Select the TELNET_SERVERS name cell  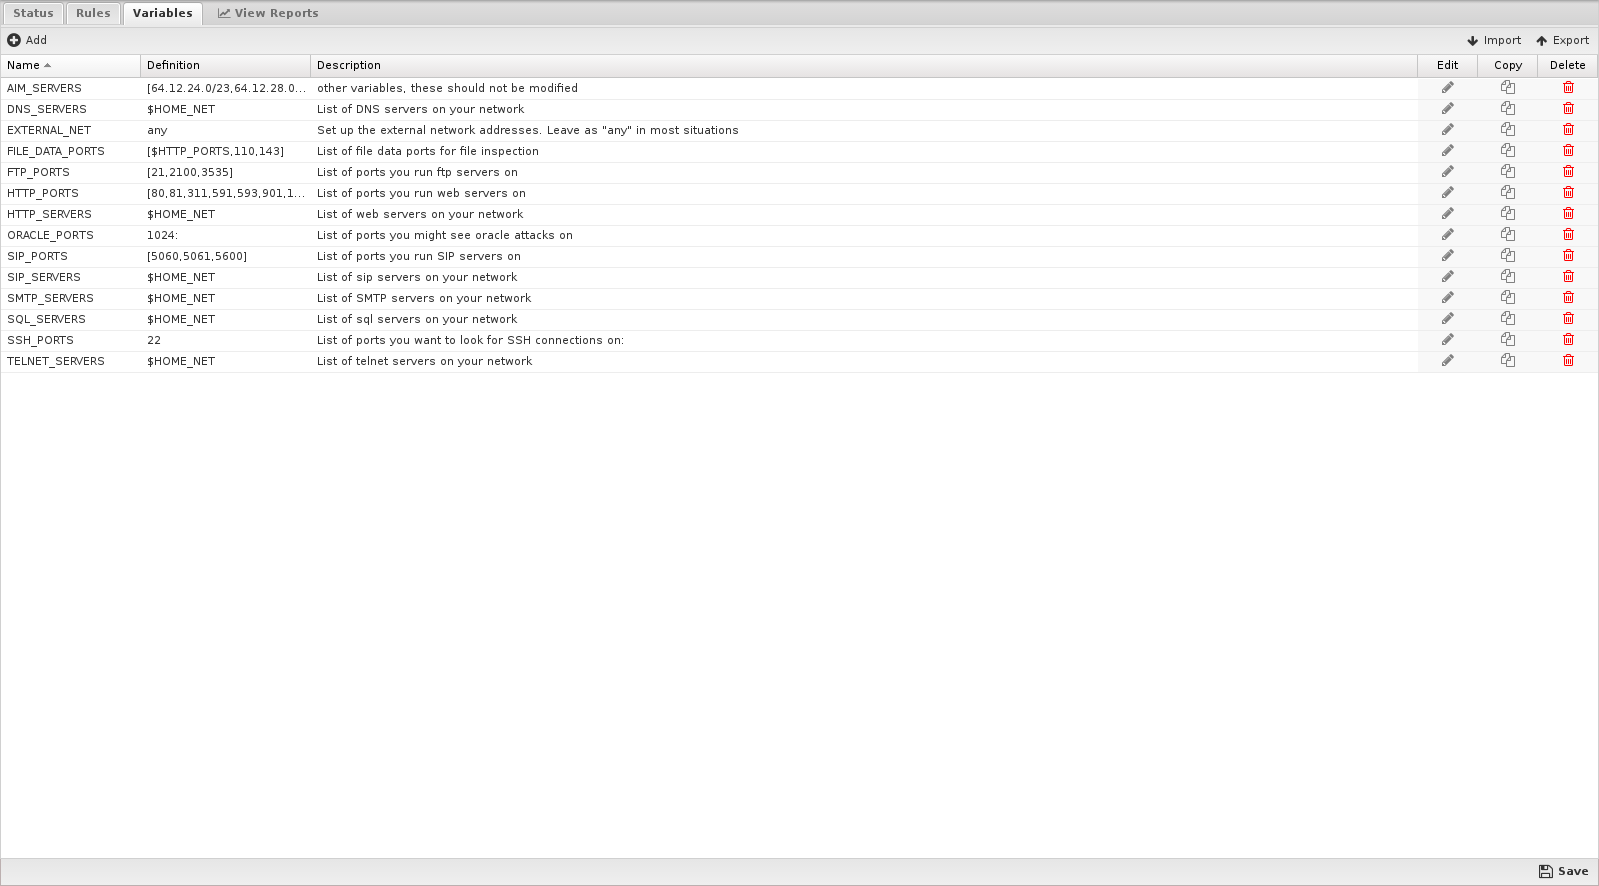[x=70, y=361]
